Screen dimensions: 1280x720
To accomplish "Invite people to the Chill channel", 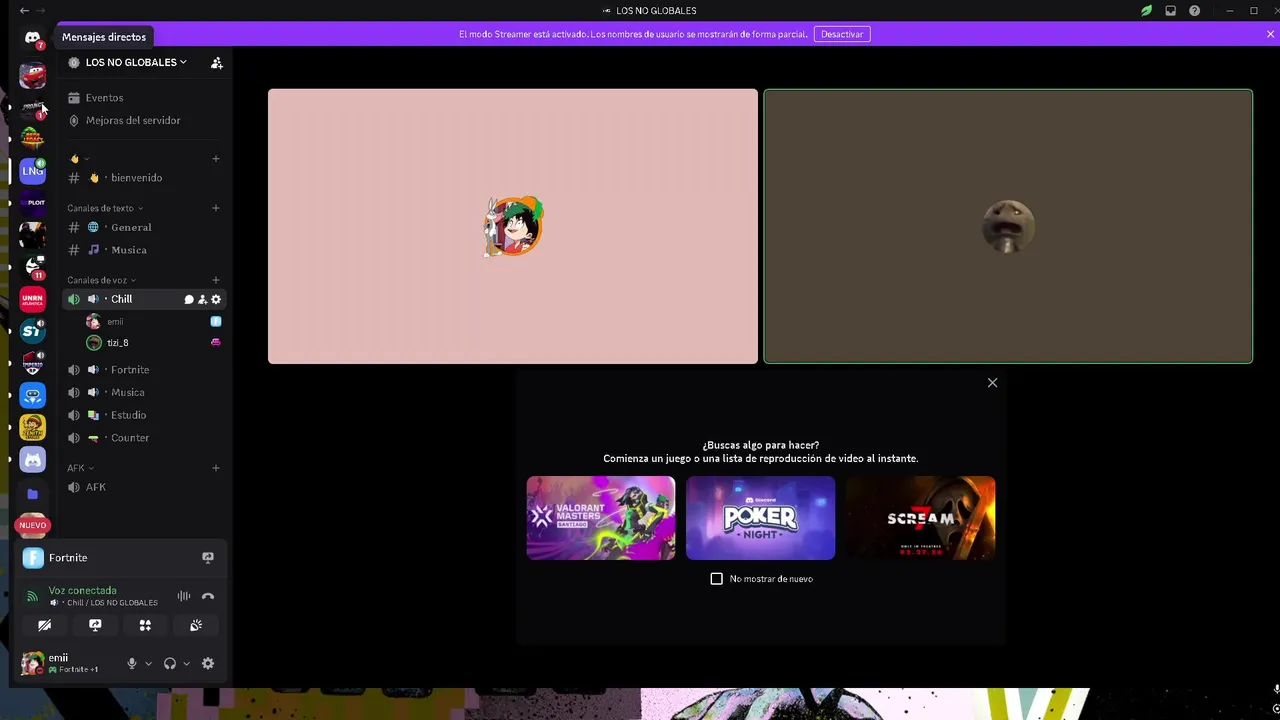I will [x=202, y=299].
